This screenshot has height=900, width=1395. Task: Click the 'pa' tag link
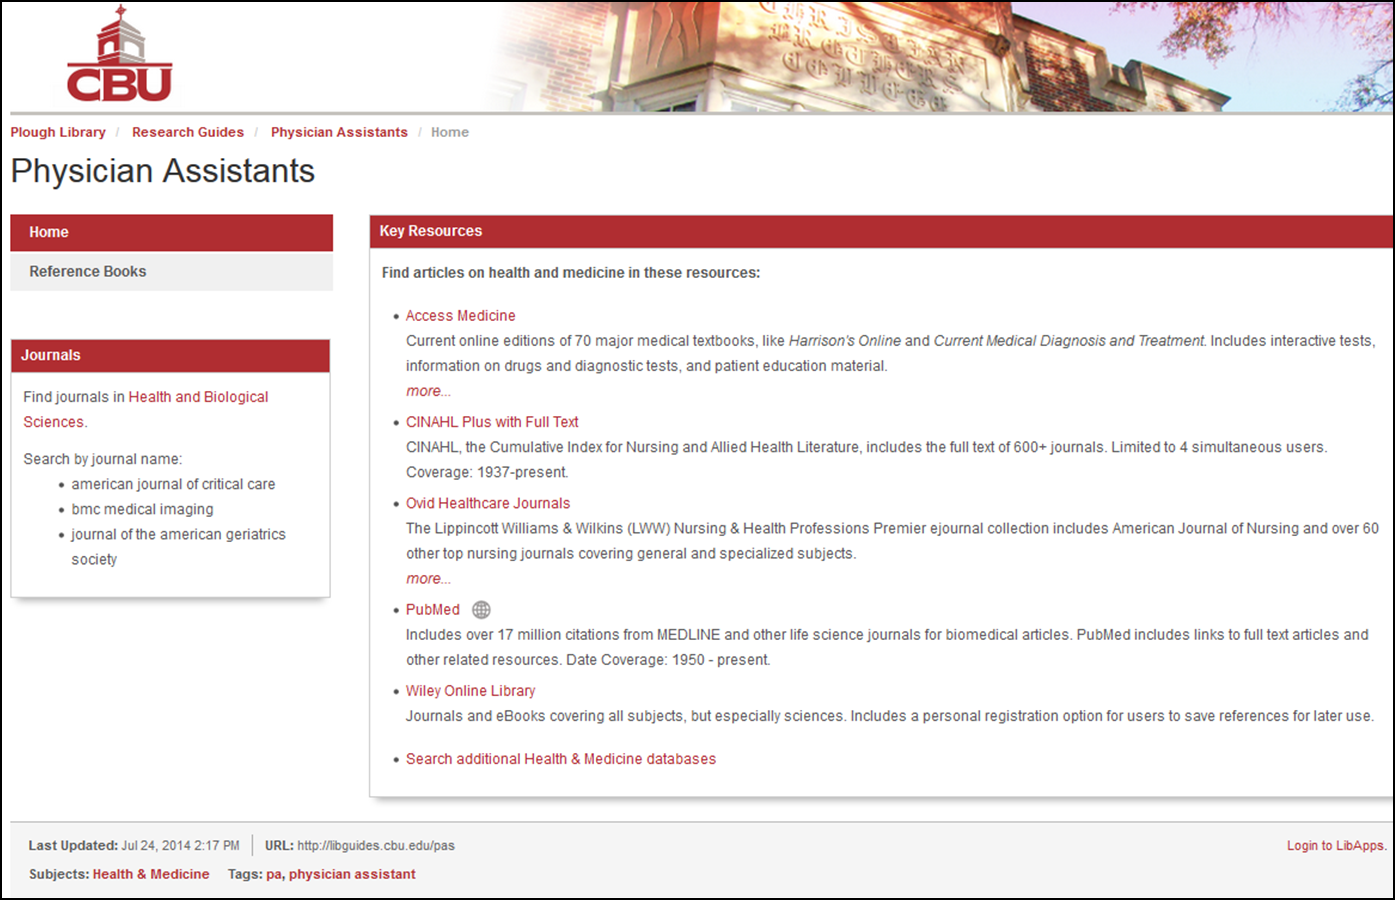[274, 874]
